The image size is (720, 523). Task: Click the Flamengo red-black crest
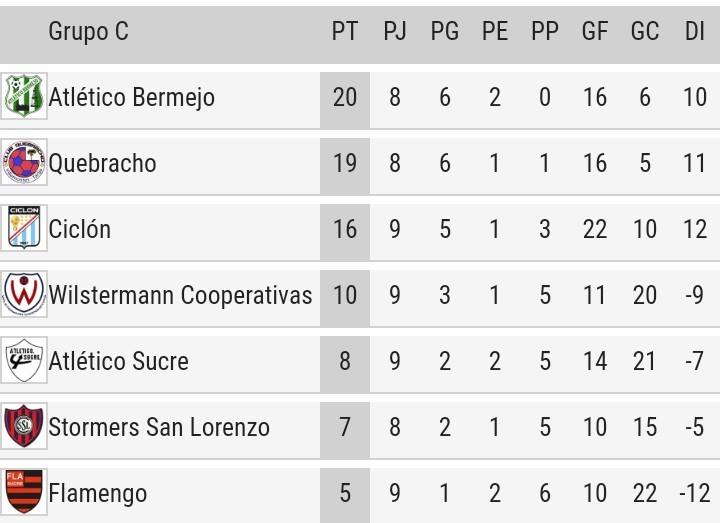(24, 492)
